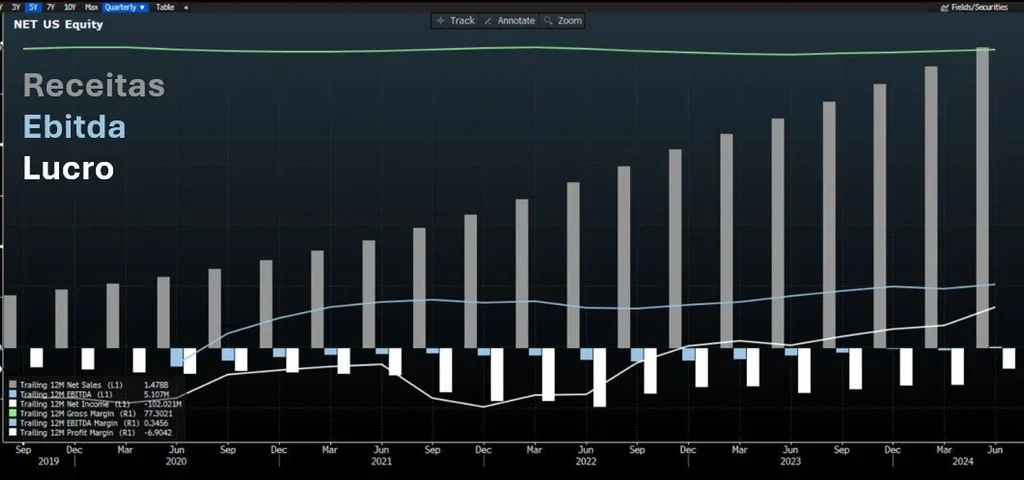
Task: Click the 2020 year label on axis
Action: [x=176, y=461]
